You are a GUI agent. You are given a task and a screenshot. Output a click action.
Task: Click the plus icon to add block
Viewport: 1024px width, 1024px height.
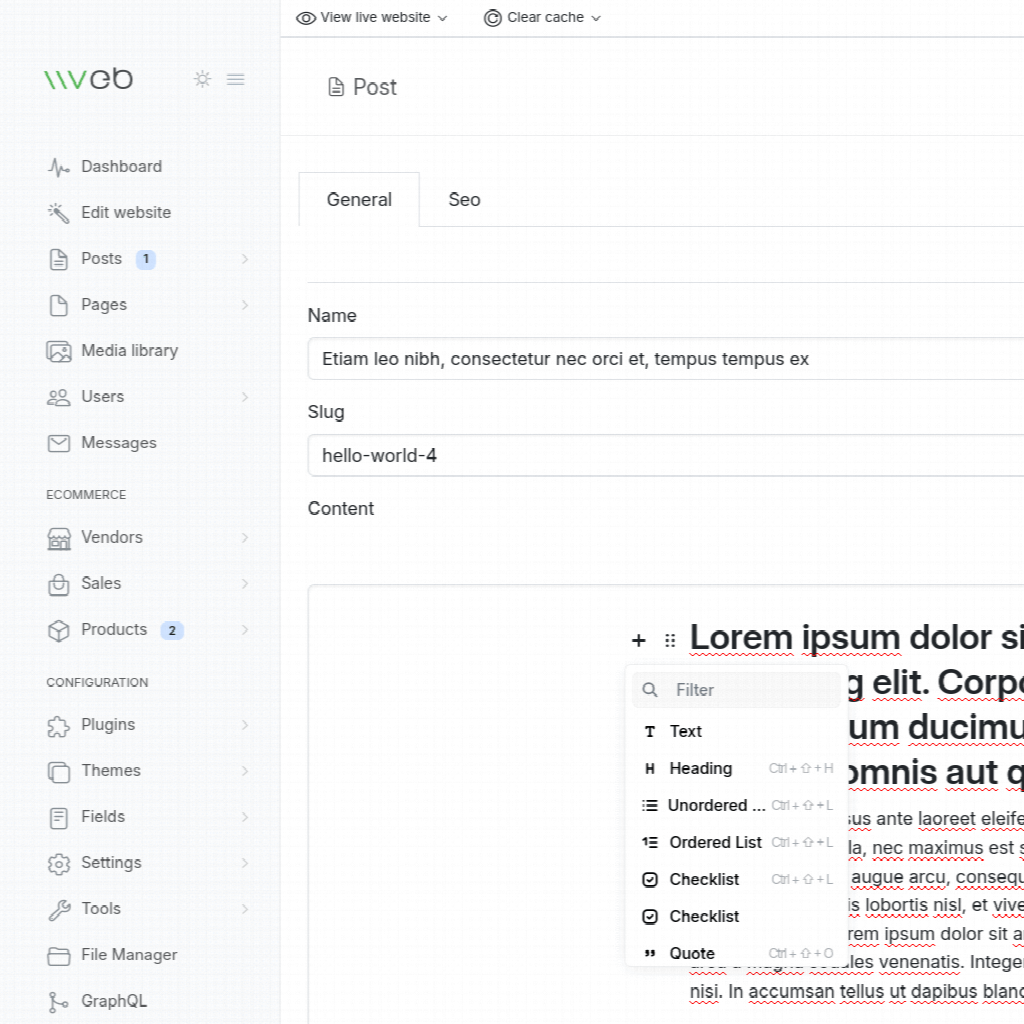pyautogui.click(x=639, y=640)
